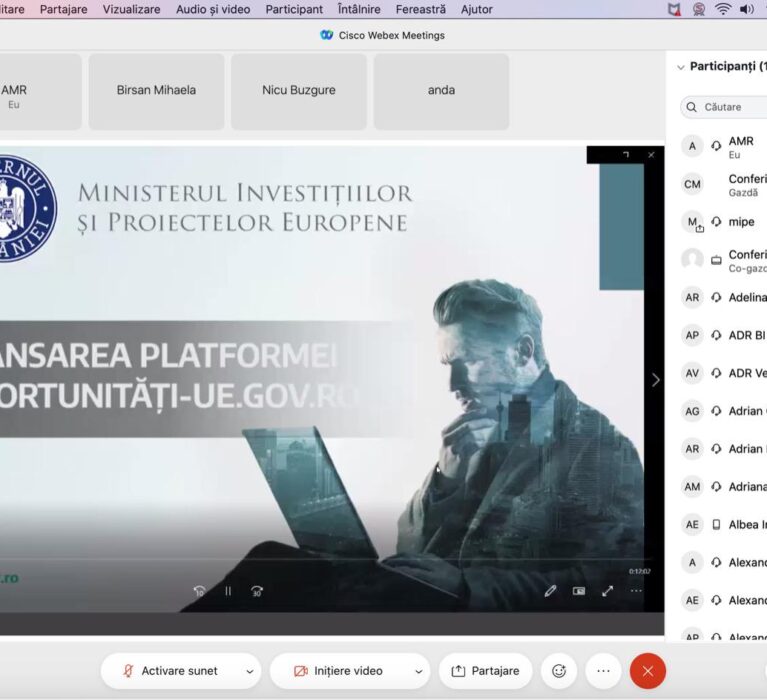
Task: Click the right arrow on shared content
Action: [x=656, y=380]
